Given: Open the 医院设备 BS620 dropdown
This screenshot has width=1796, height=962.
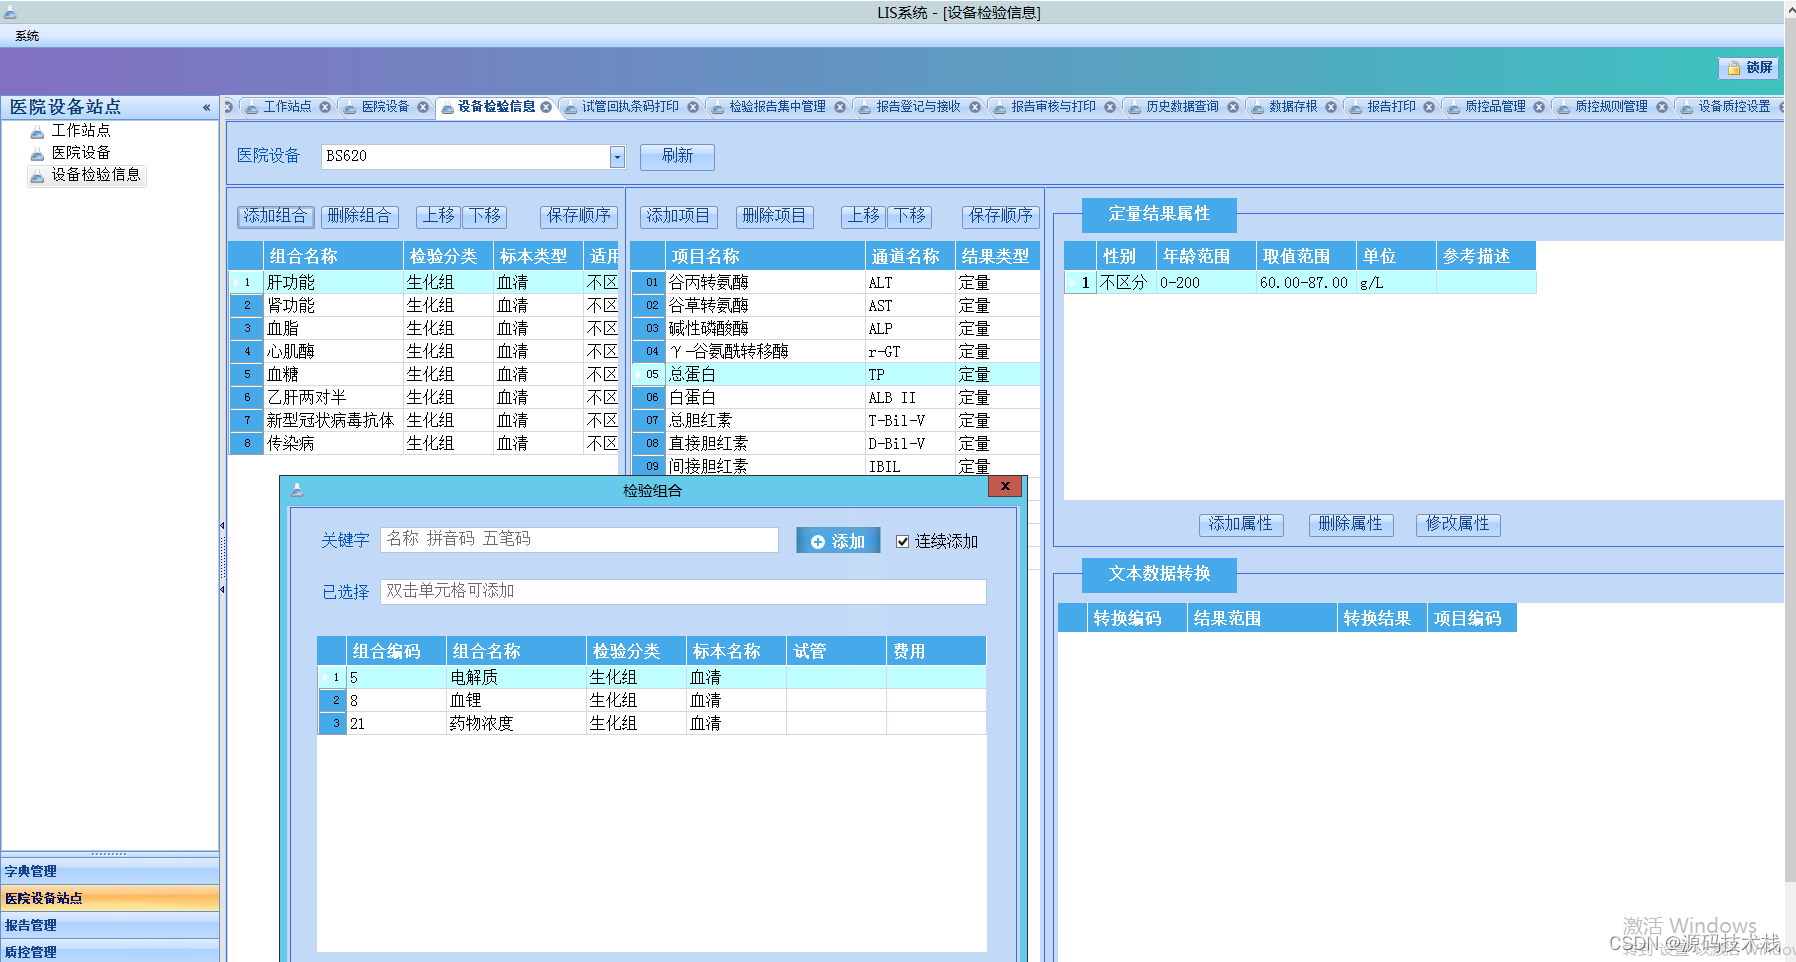Looking at the screenshot, I should pyautogui.click(x=617, y=157).
